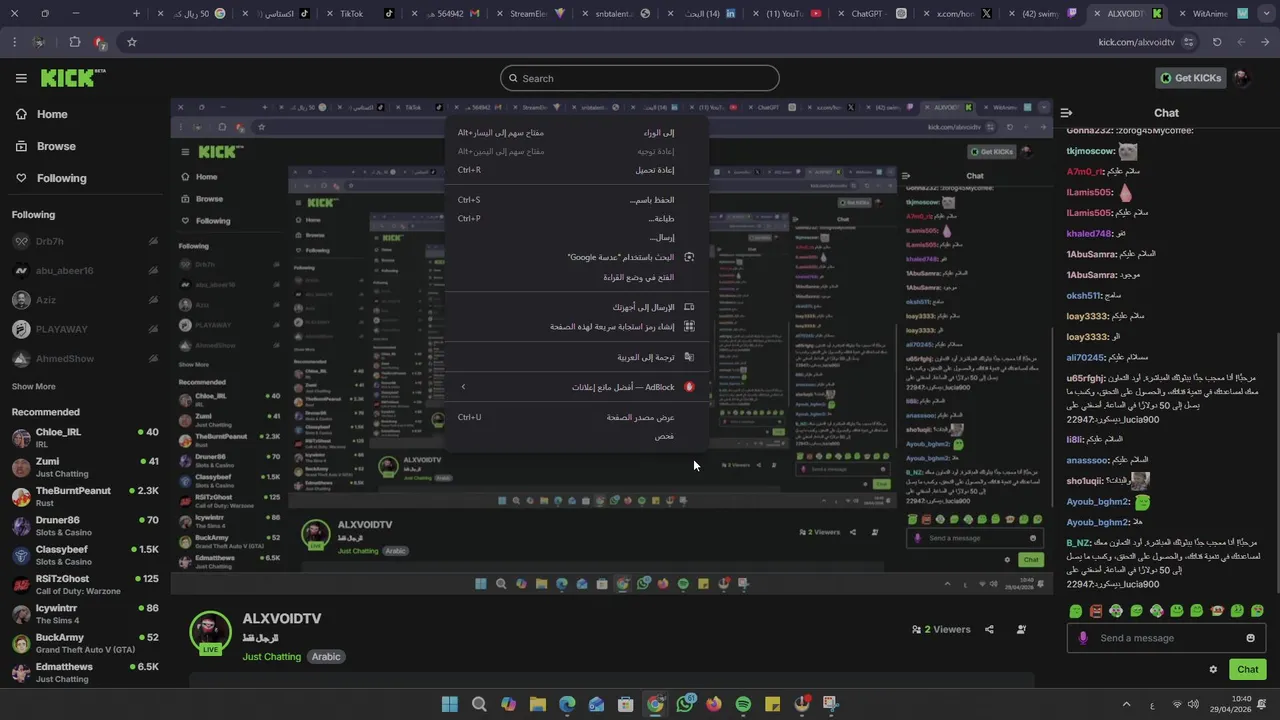The width and height of the screenshot is (1280, 720).
Task: Open recommended channel RSITzGhost
Action: [85, 584]
